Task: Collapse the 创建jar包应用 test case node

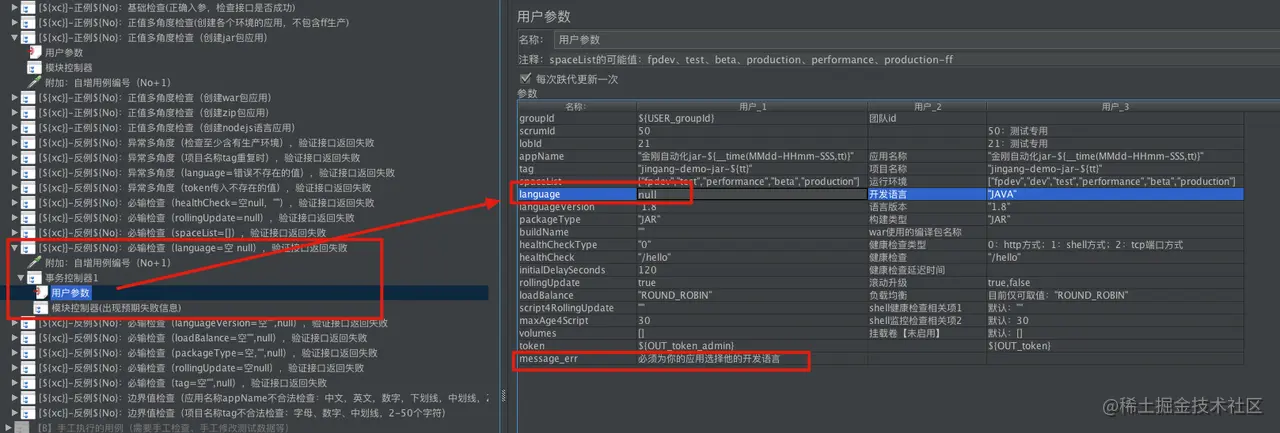Action: (14, 37)
